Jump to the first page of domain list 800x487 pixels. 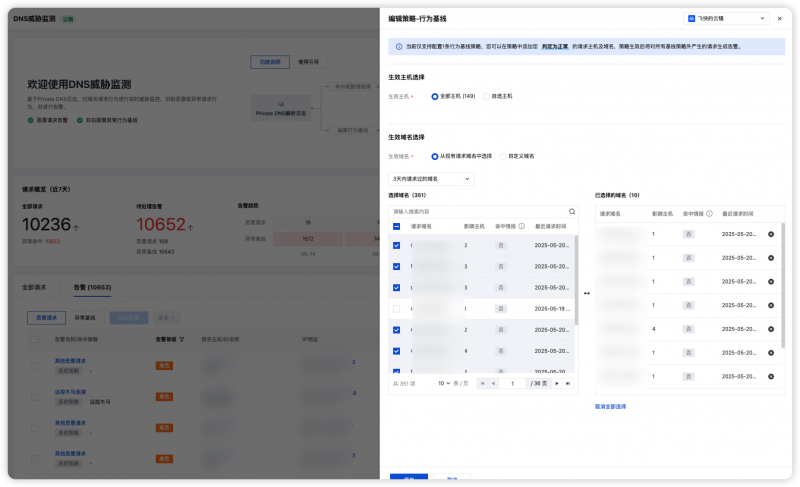point(482,383)
